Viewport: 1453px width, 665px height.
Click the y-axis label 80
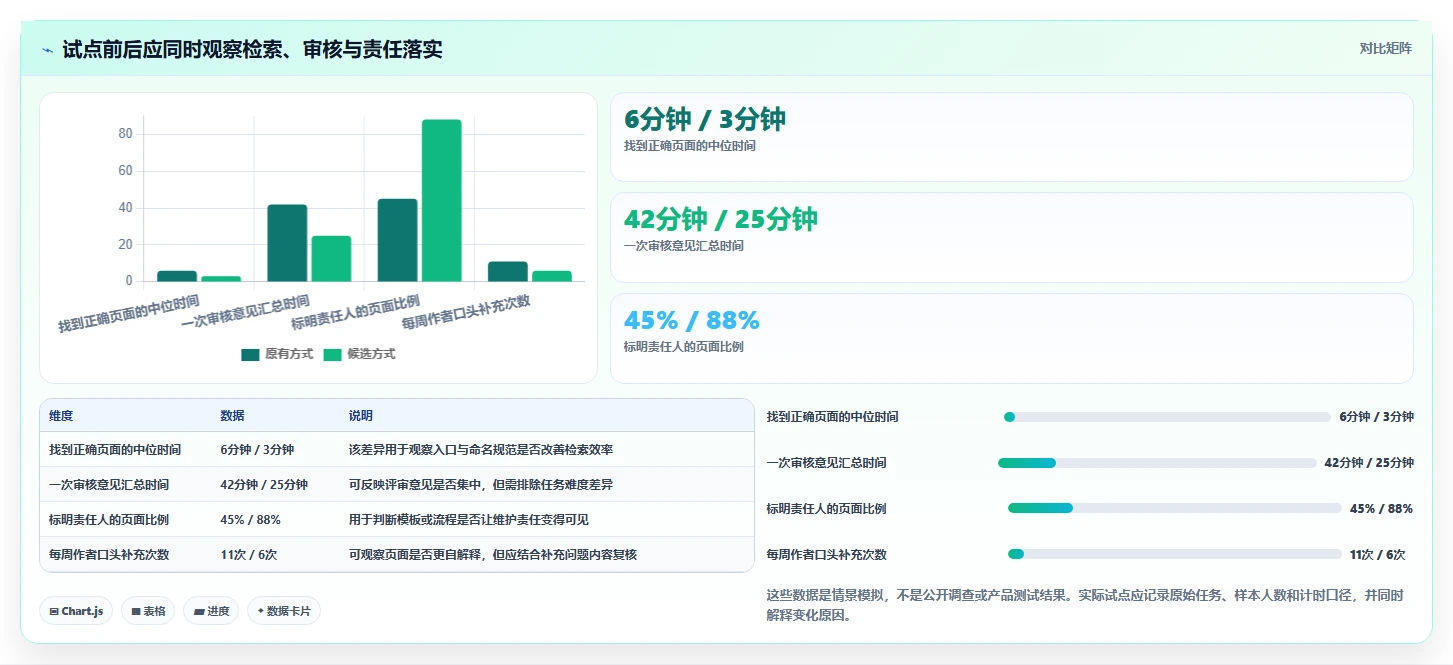click(125, 134)
